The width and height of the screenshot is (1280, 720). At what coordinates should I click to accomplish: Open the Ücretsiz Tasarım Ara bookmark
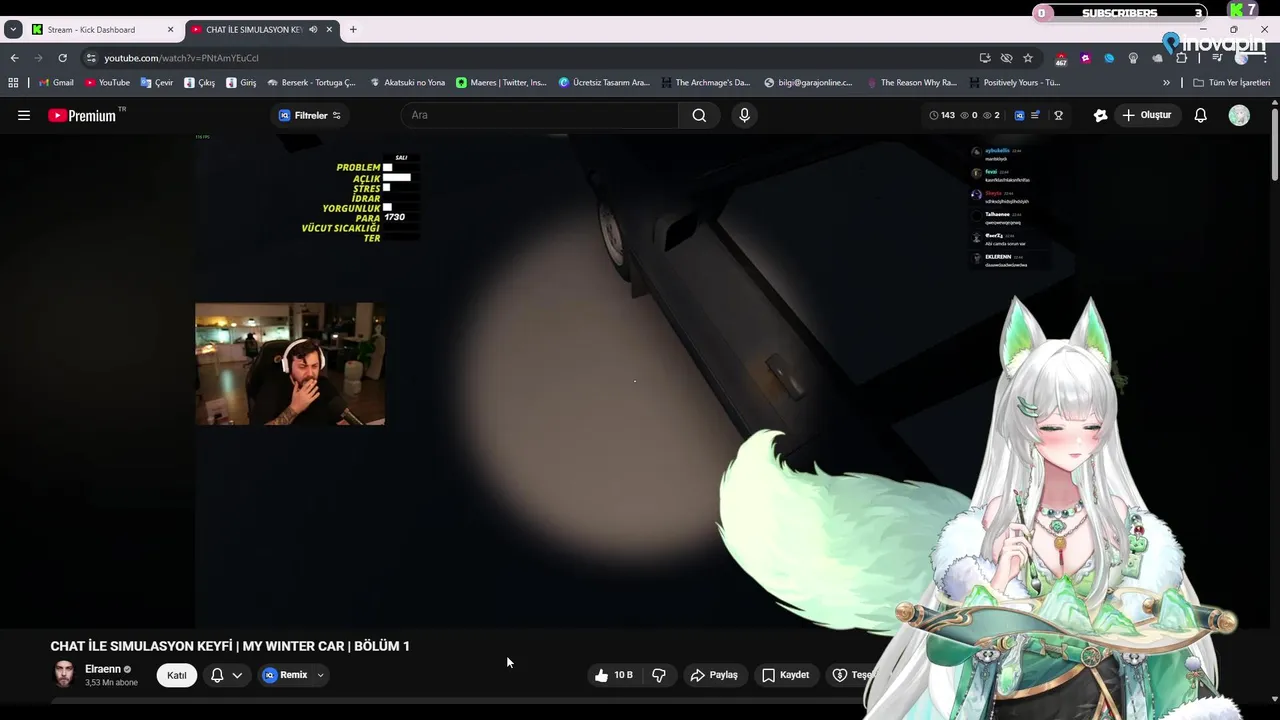604,83
